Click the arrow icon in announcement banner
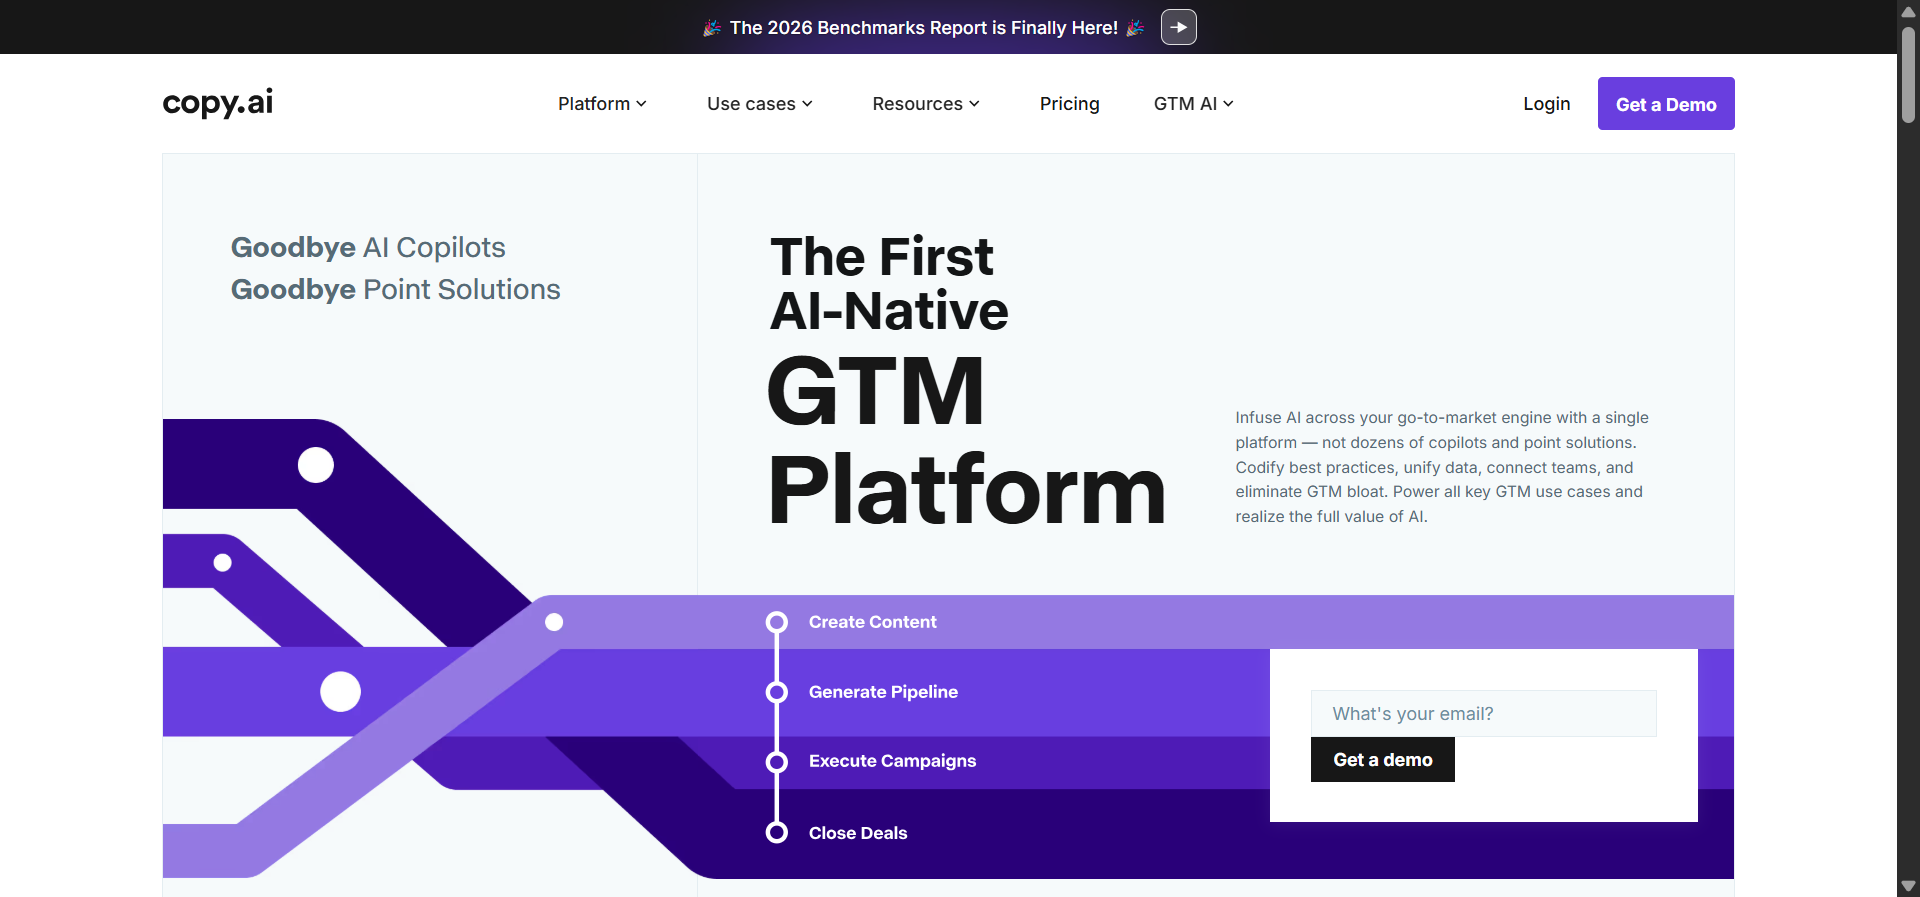The width and height of the screenshot is (1920, 897). (x=1178, y=27)
